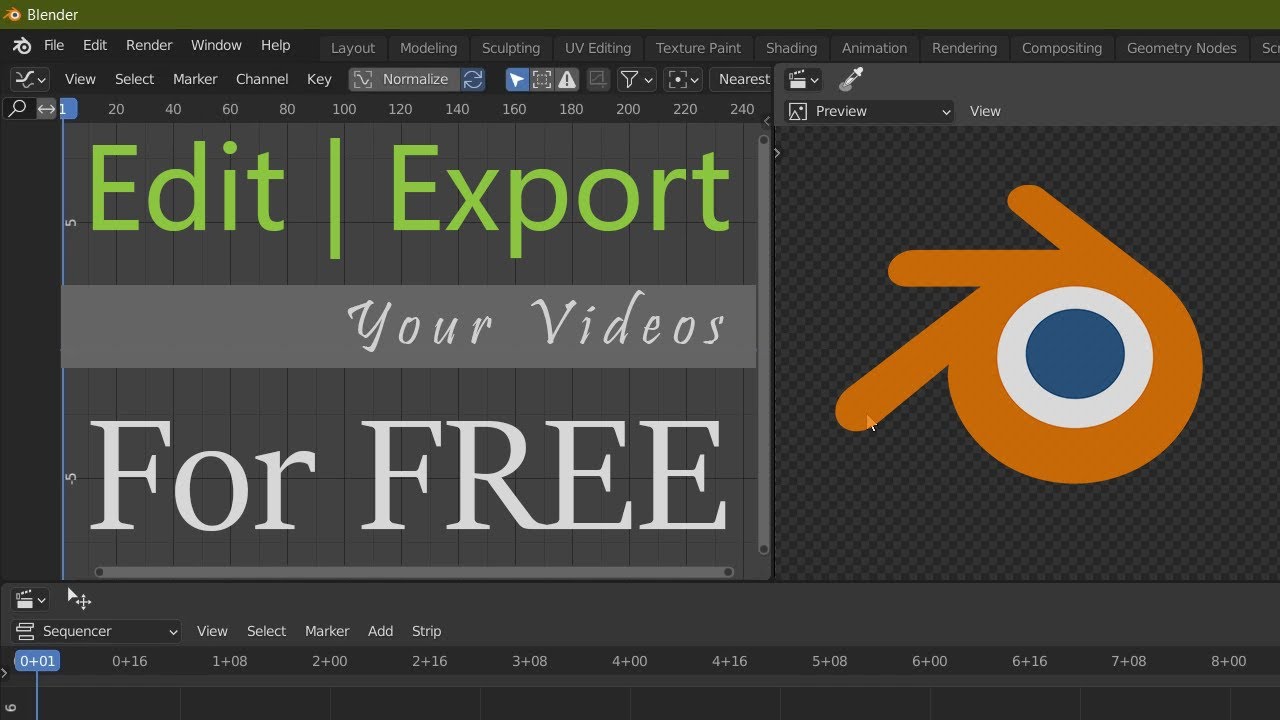Click the magnifier search icon in graph channels
This screenshot has width=1280, height=720.
17,109
